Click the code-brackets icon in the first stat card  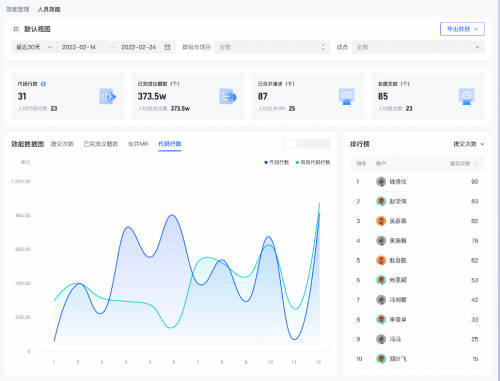click(108, 97)
